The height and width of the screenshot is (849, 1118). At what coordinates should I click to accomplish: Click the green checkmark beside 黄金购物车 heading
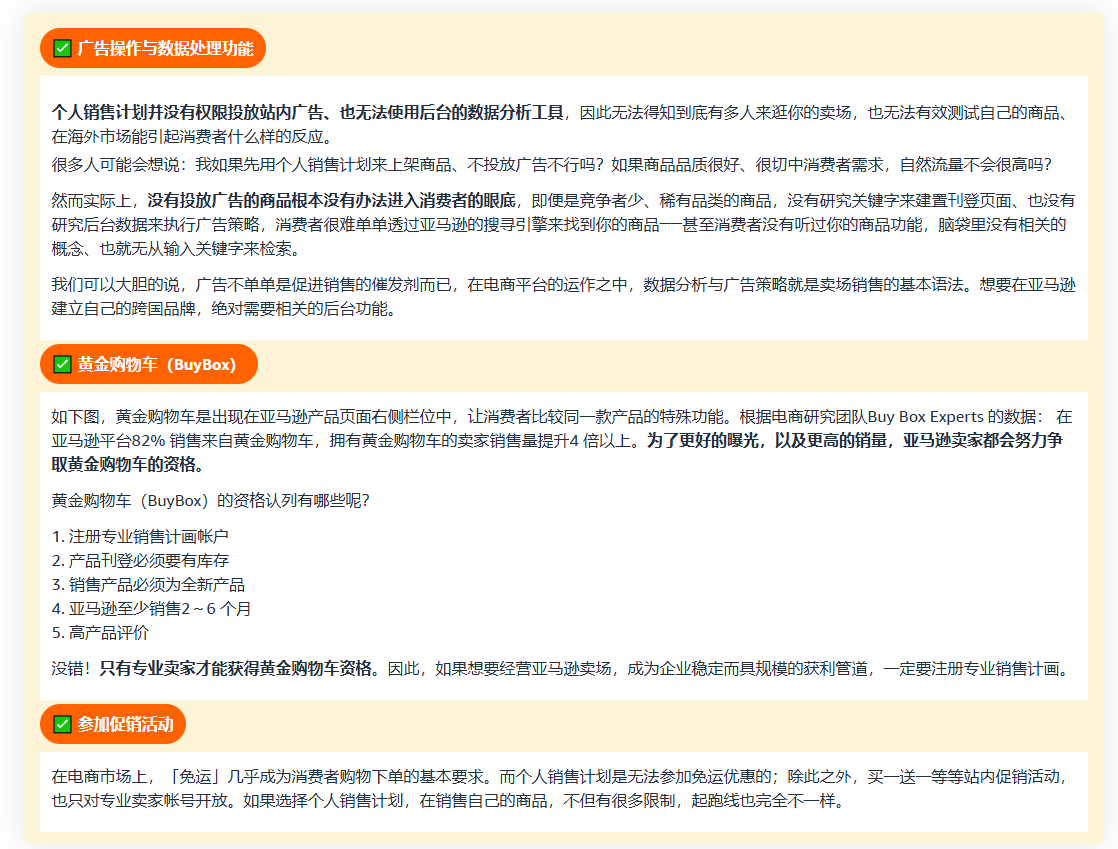[x=62, y=365]
